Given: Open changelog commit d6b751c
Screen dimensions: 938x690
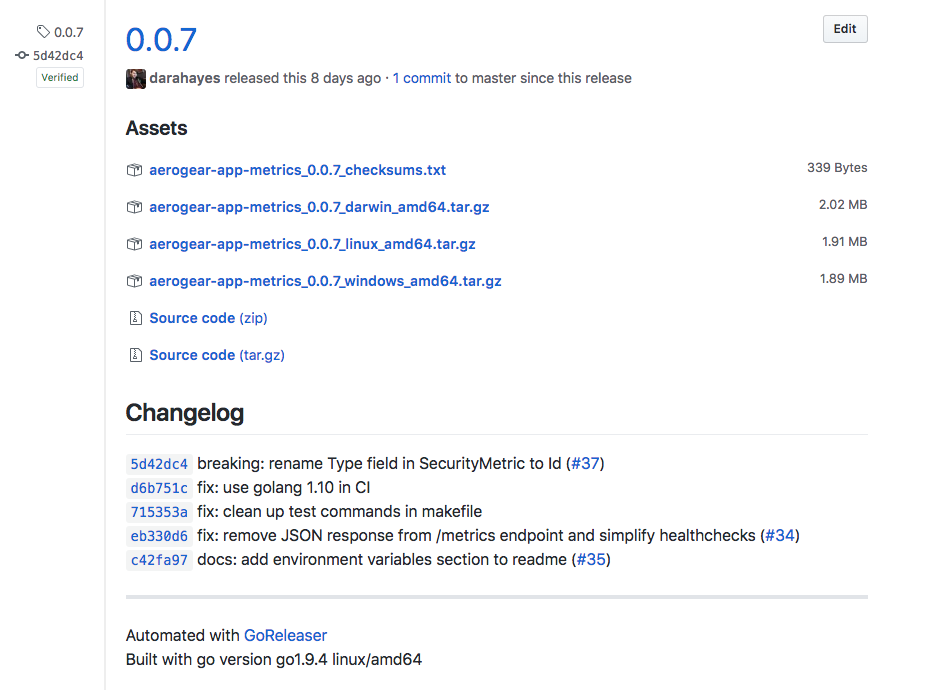Looking at the screenshot, I should 159,488.
